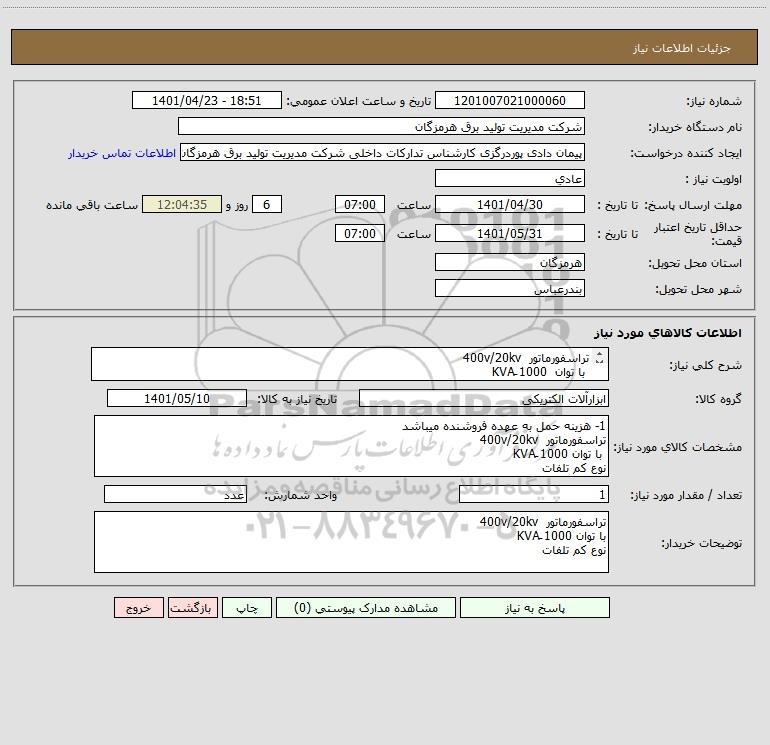Click 'ایجاد کننده درخواست:' label
The width and height of the screenshot is (770, 745).
tap(686, 154)
